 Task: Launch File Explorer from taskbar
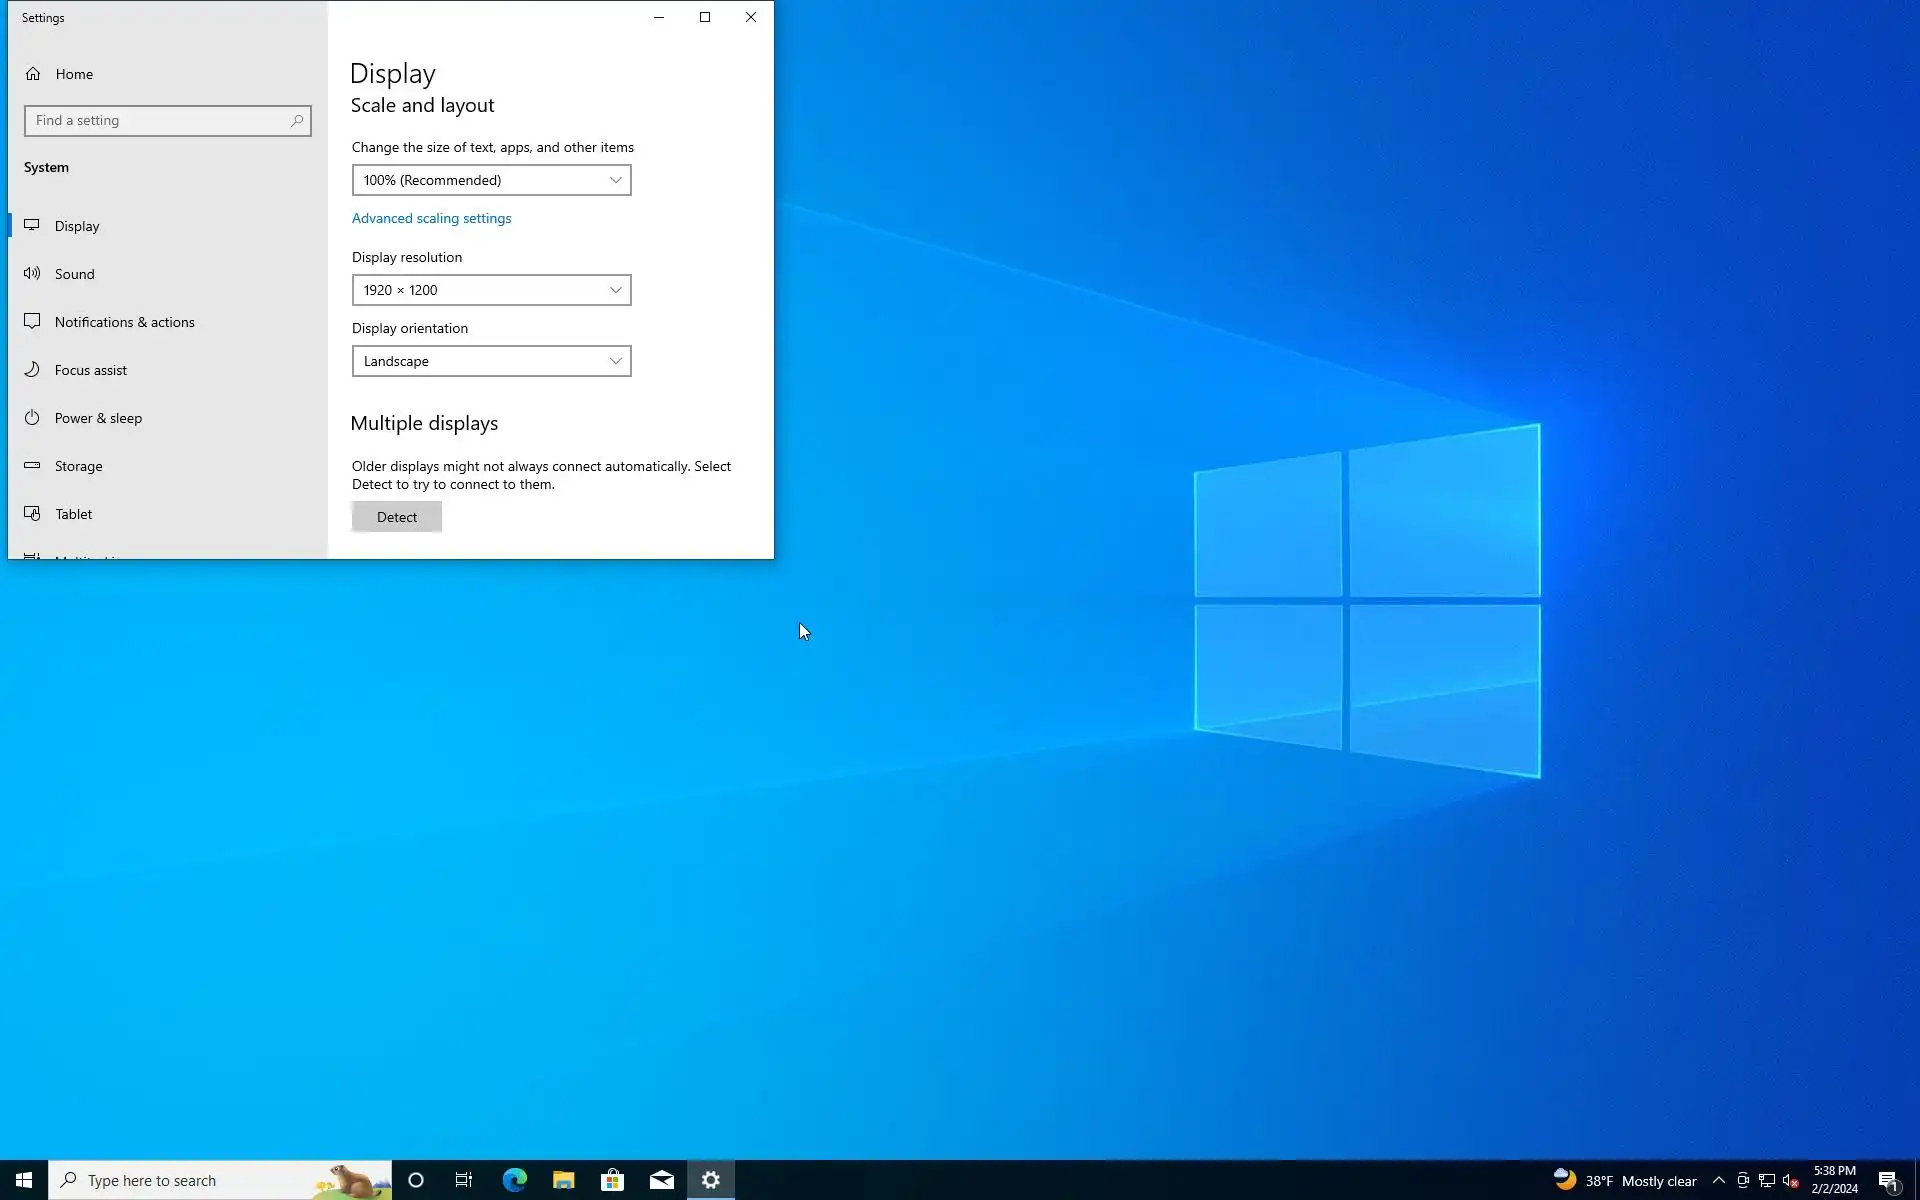click(563, 1180)
